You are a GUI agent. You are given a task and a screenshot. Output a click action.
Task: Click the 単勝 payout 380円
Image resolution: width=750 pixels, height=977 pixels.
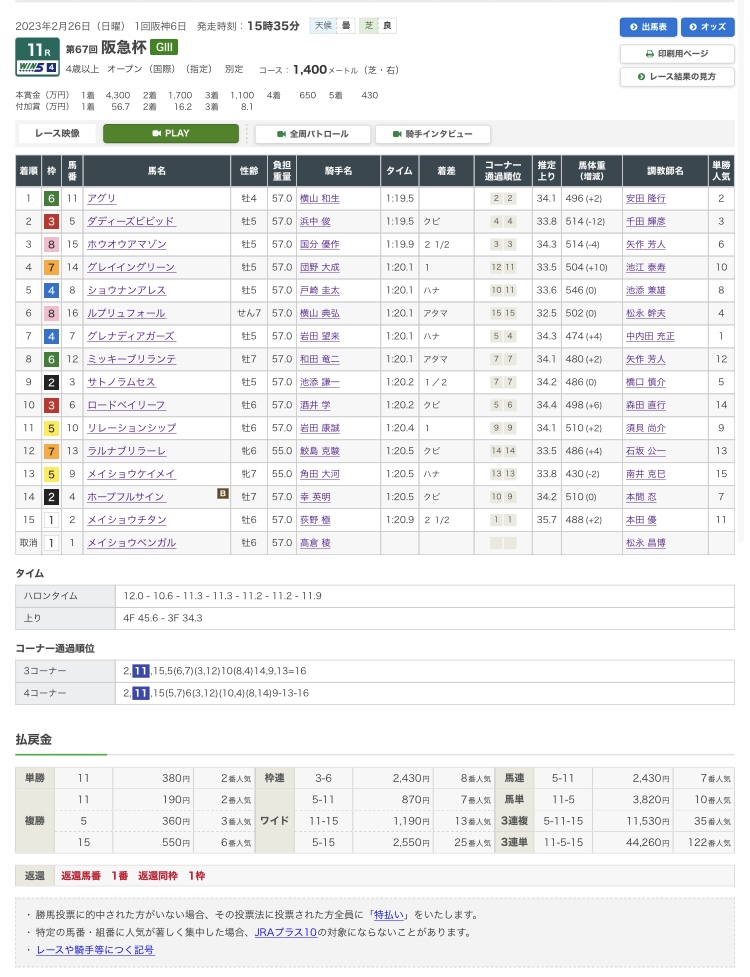point(176,778)
